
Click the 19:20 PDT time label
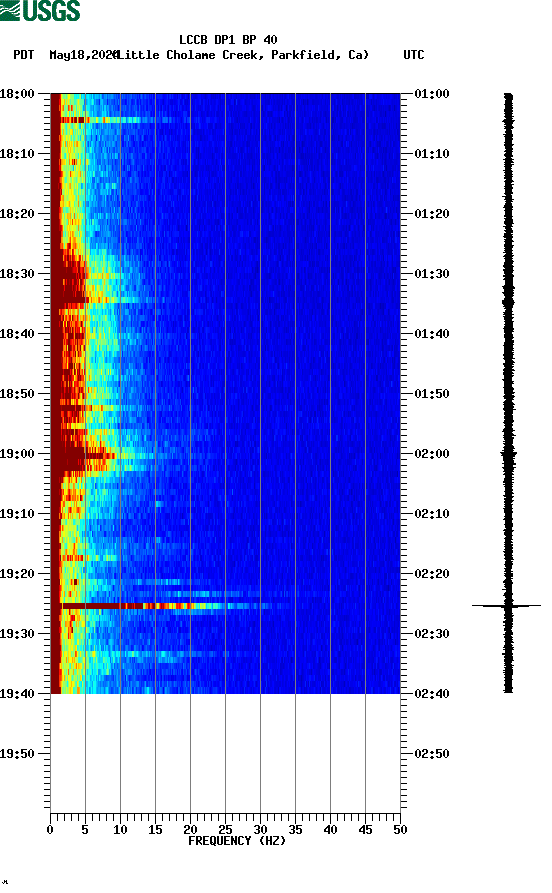(17, 574)
